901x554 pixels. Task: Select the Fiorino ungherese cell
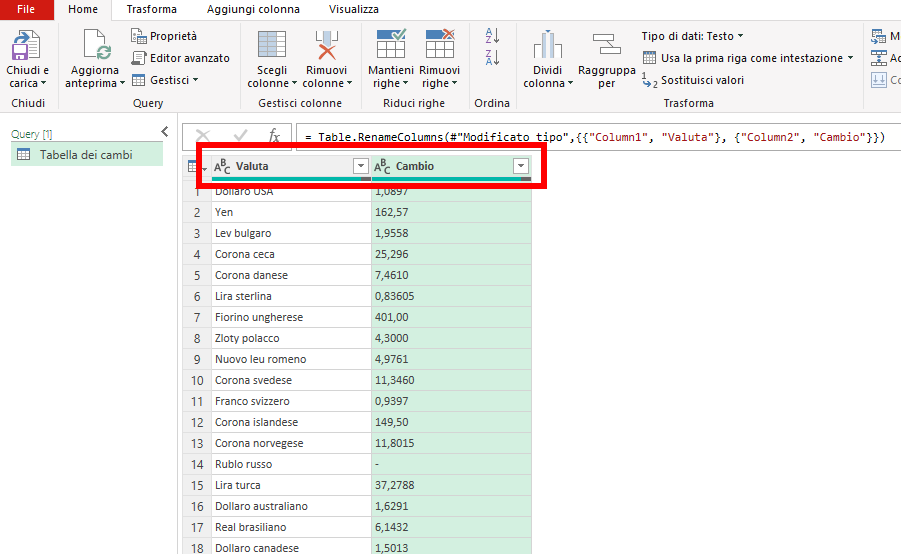(291, 317)
